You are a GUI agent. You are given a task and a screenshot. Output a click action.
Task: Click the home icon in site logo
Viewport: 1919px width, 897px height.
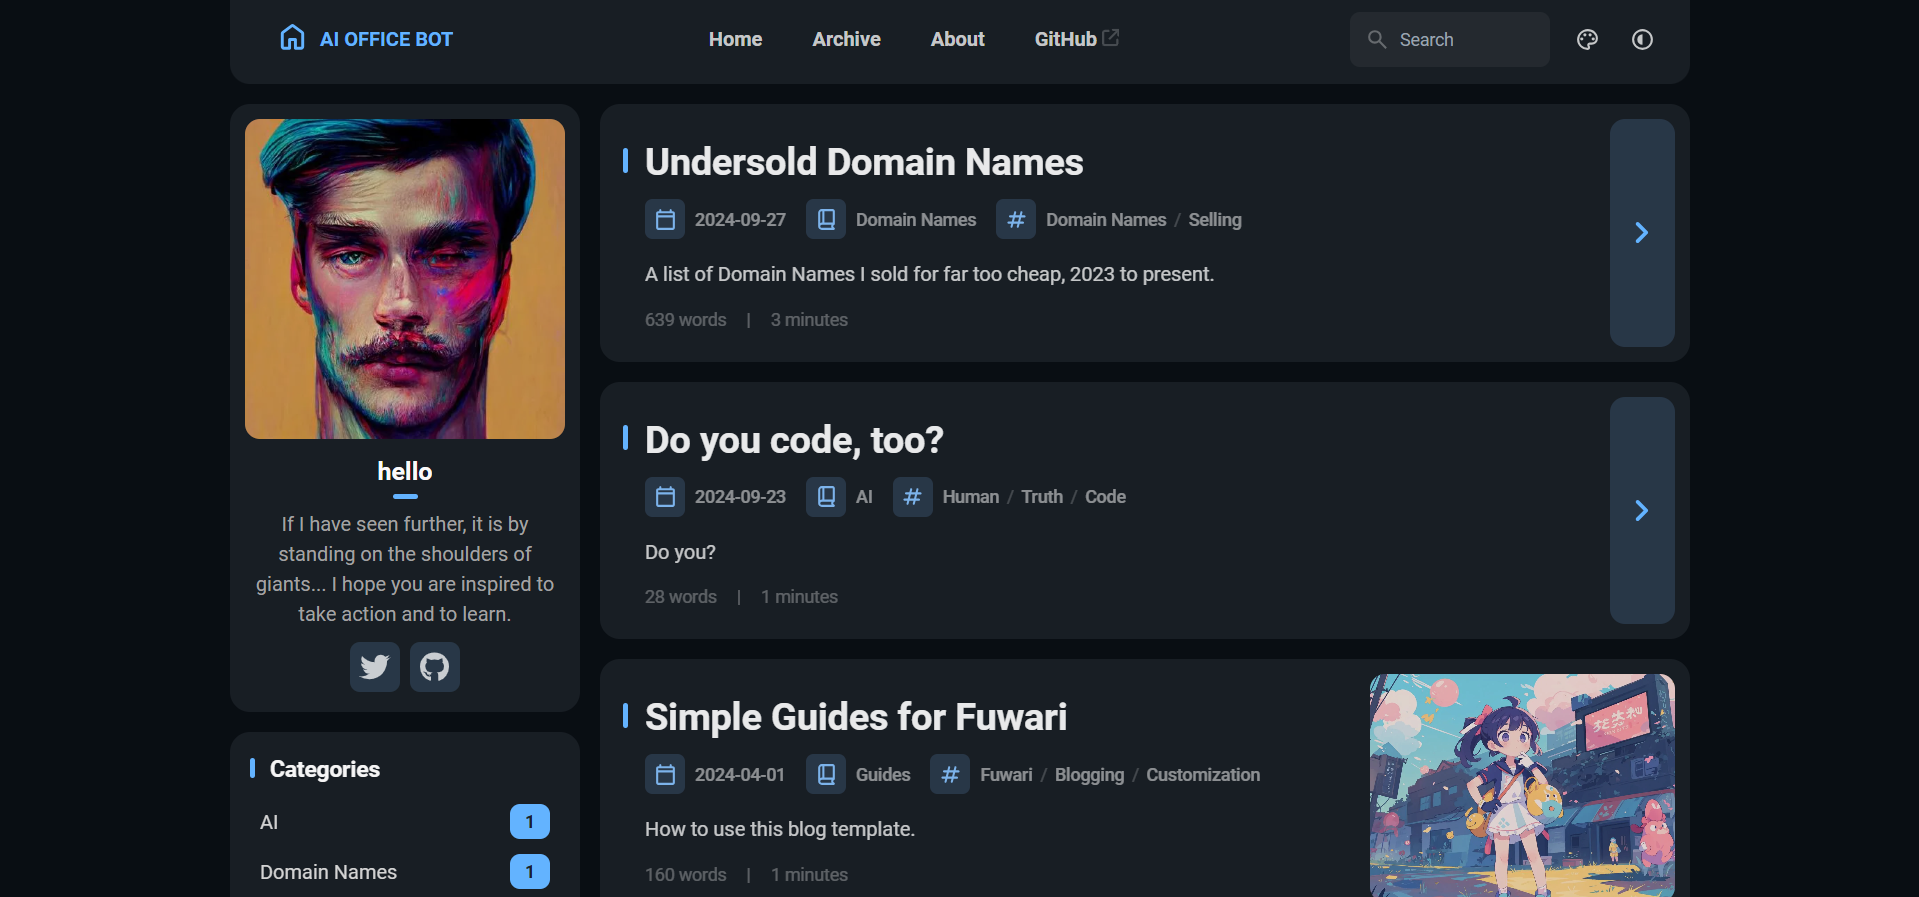pos(292,39)
